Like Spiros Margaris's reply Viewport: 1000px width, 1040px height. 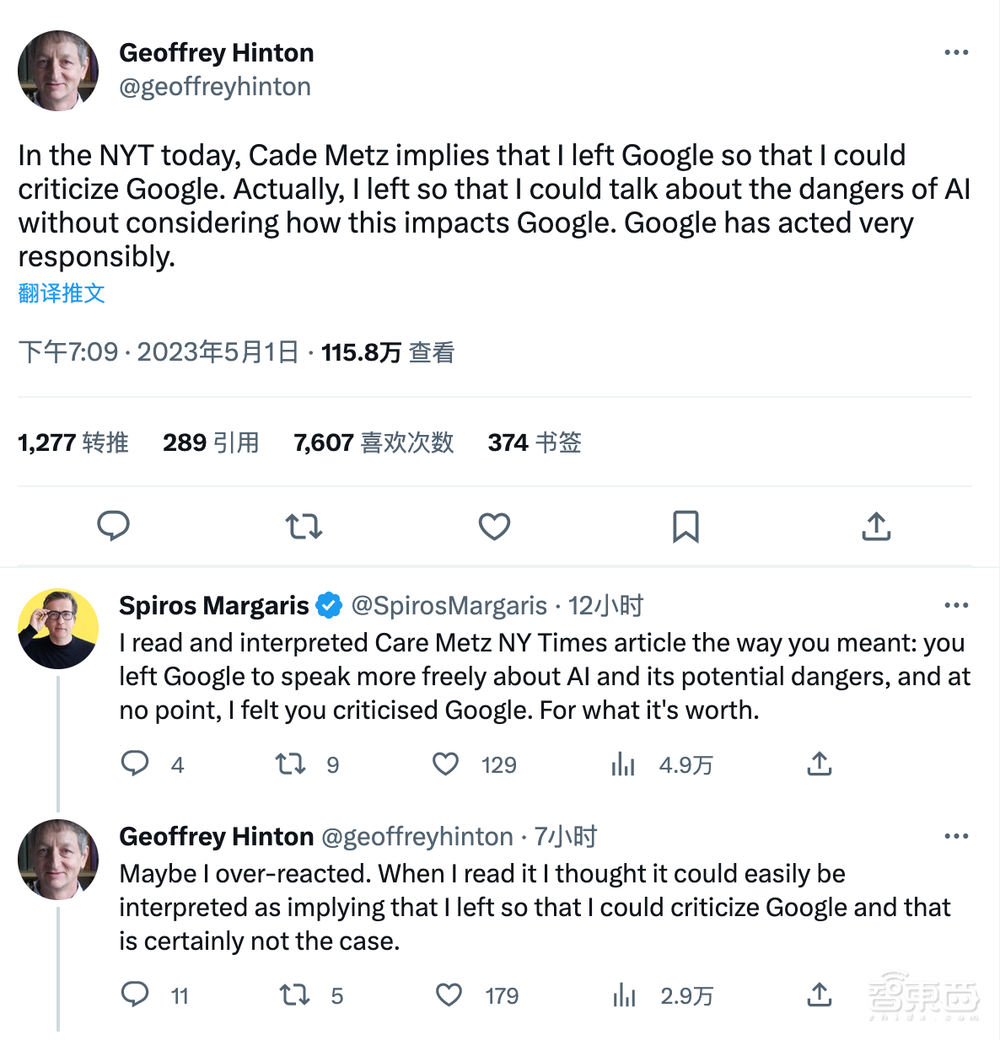pyautogui.click(x=446, y=765)
